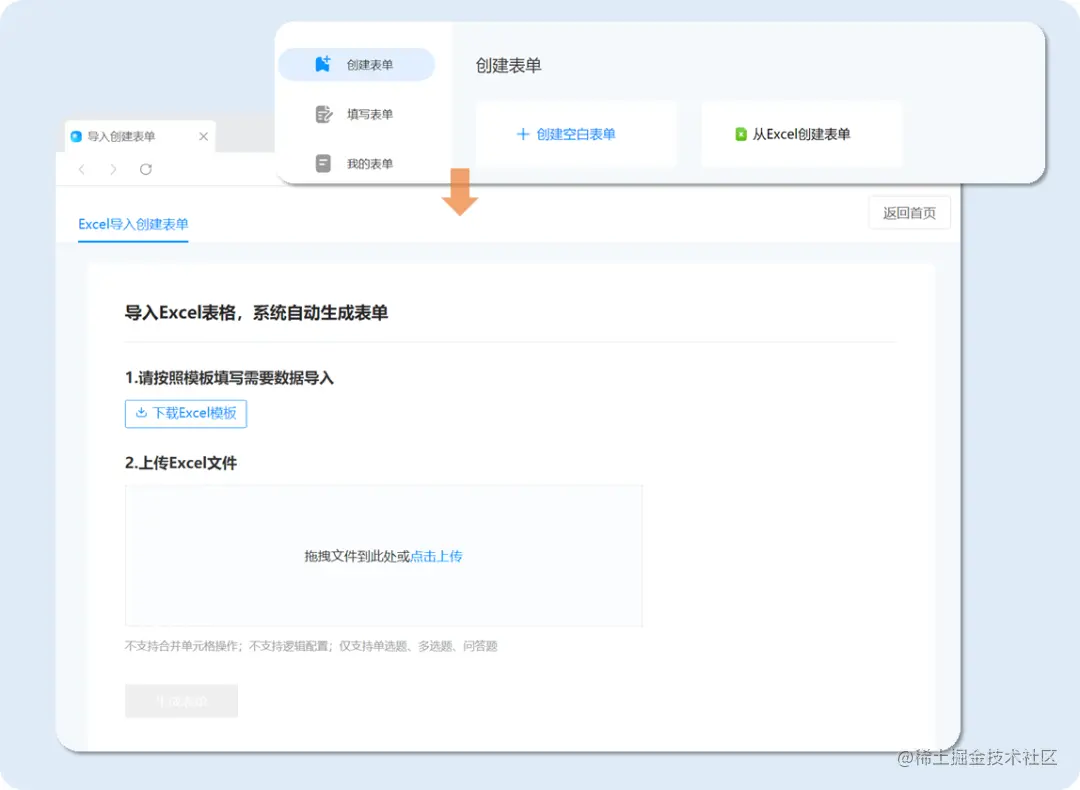Click 创建空白表单 button
This screenshot has width=1080, height=790.
coord(576,134)
